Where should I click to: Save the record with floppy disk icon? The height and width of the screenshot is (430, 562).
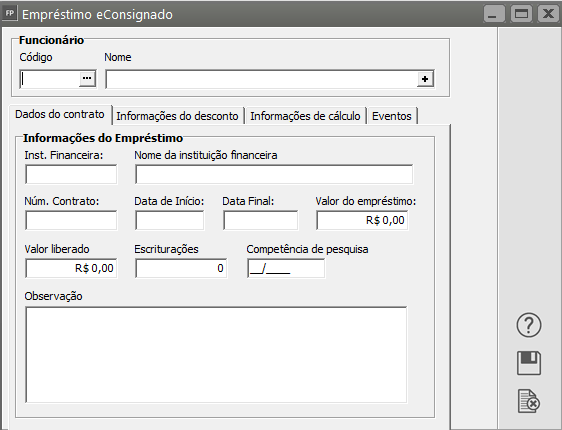point(529,363)
